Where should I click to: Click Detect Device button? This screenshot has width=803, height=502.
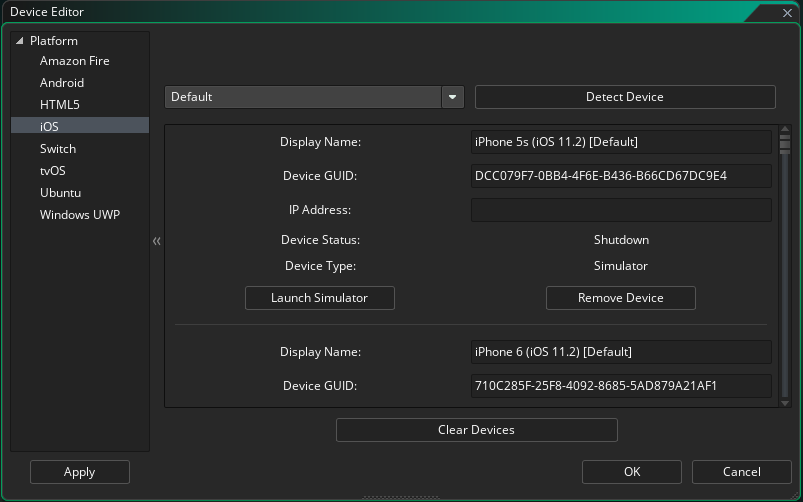pos(625,97)
